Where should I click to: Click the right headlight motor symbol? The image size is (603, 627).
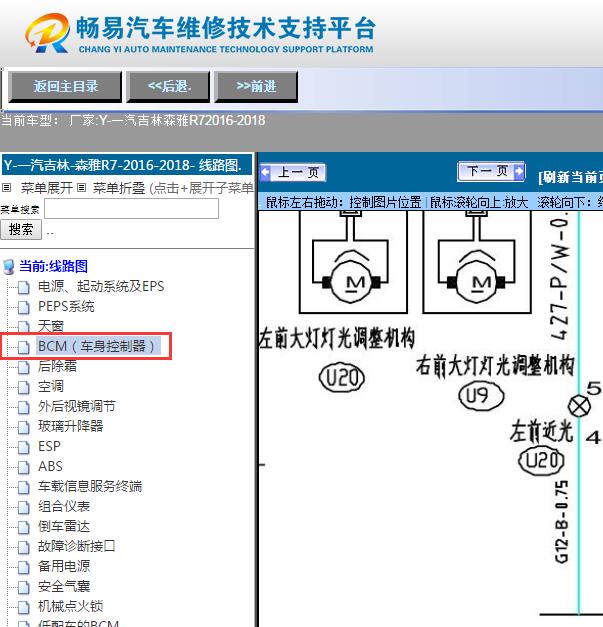pos(477,280)
